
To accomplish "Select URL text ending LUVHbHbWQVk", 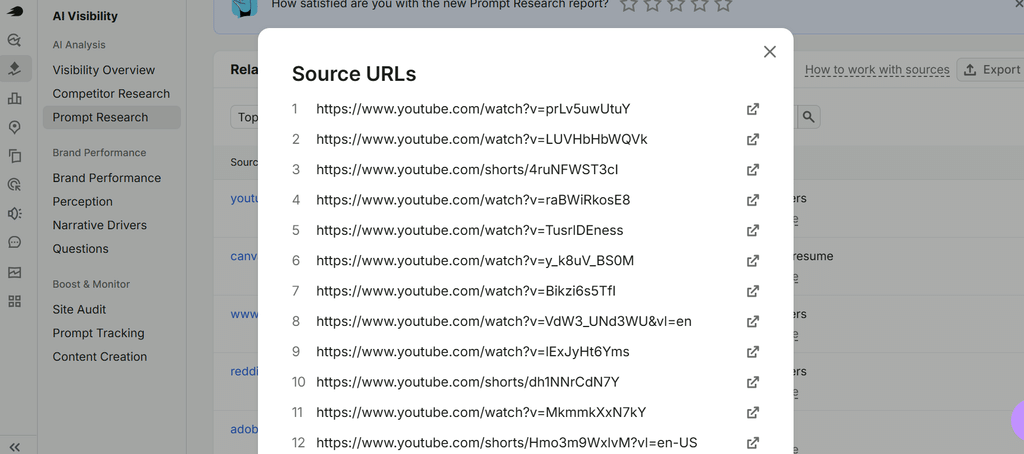I will (482, 139).
